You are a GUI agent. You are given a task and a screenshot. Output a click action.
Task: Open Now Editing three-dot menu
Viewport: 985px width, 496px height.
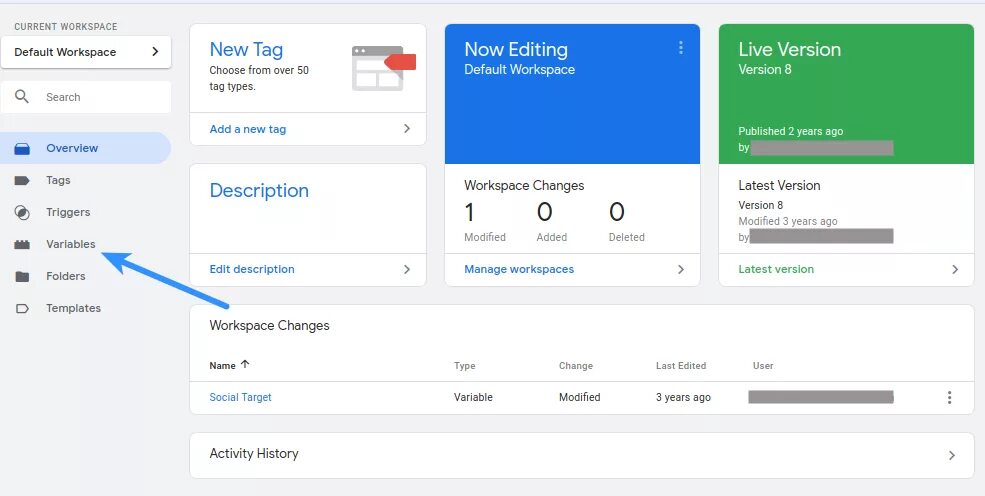pos(681,48)
